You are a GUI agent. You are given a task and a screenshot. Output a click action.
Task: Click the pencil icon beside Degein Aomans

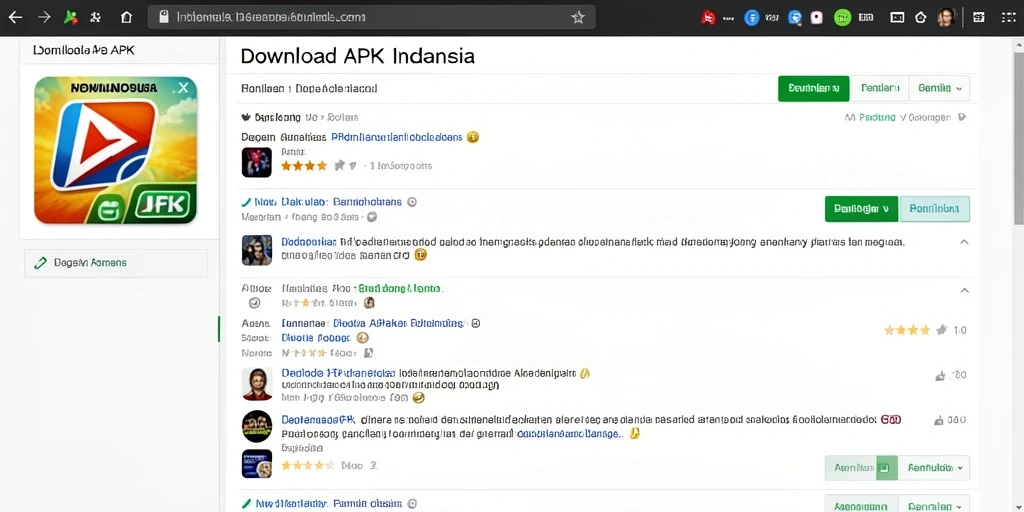pos(40,263)
